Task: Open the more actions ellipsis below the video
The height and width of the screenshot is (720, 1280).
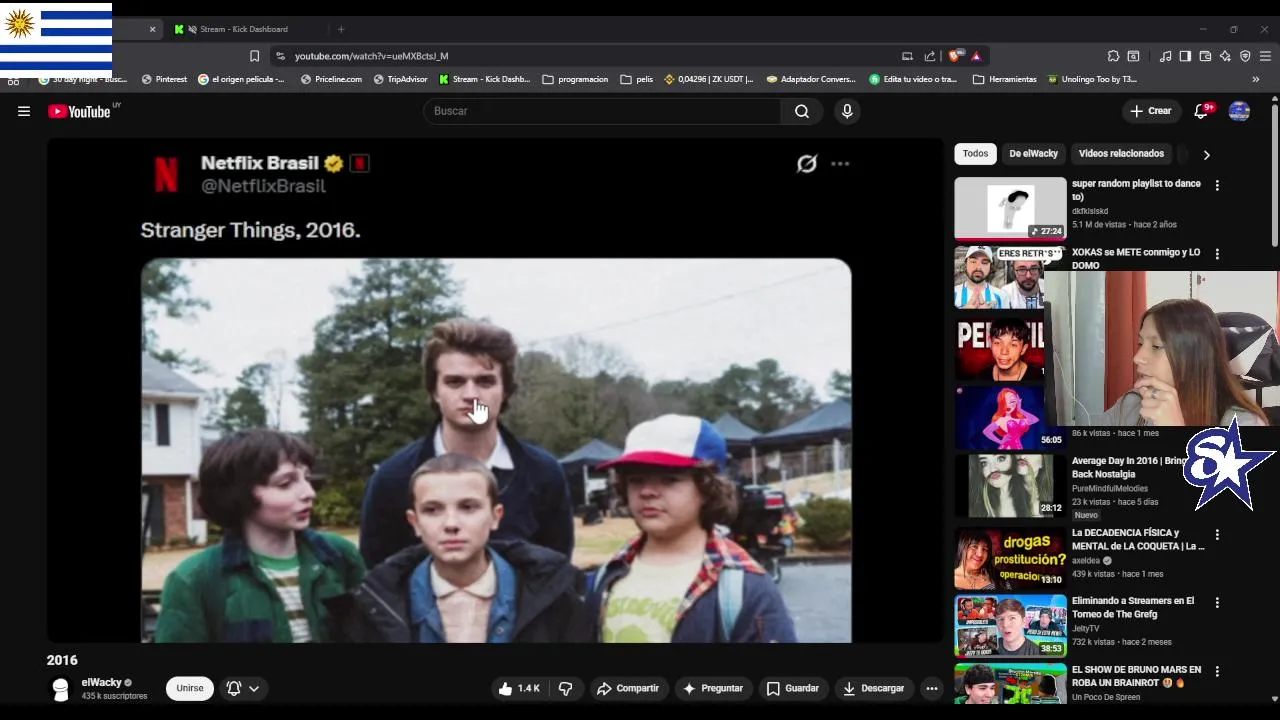Action: click(x=932, y=688)
